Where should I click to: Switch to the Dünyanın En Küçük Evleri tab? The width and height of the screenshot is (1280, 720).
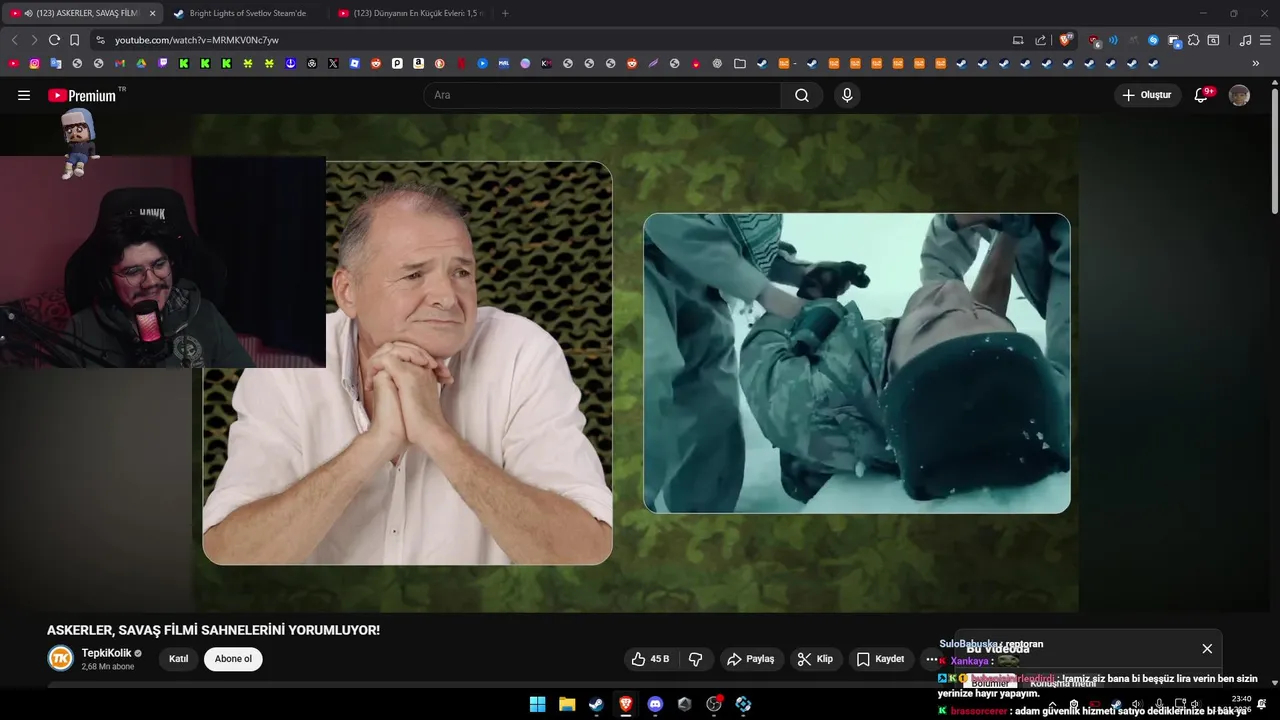[x=411, y=13]
